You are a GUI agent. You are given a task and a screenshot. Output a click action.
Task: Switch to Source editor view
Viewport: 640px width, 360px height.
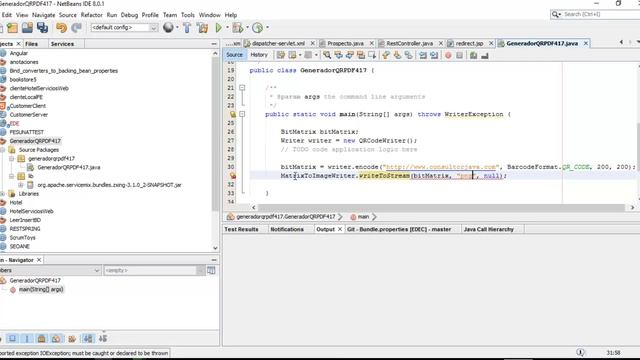point(234,55)
